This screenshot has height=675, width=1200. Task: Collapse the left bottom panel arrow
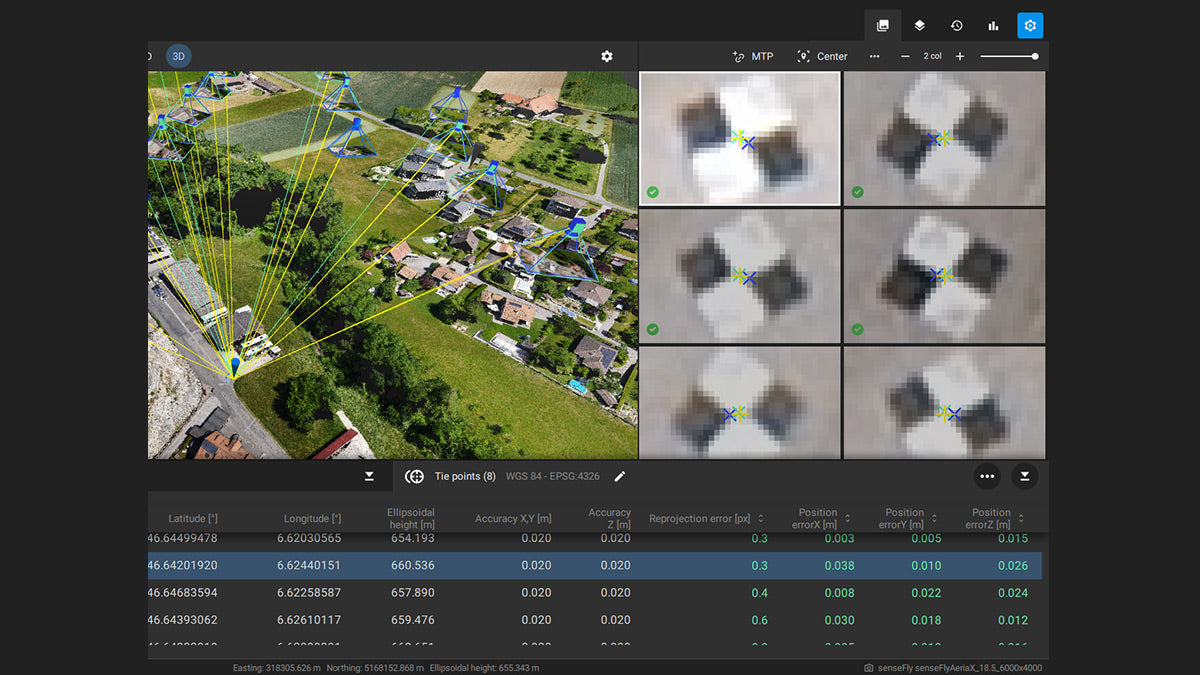point(369,477)
